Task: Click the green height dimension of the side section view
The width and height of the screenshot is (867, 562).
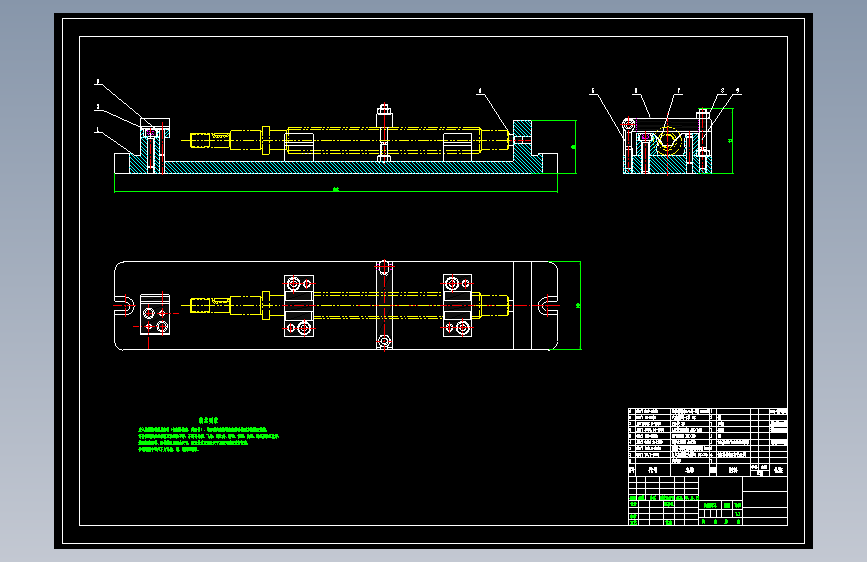Action: click(730, 141)
